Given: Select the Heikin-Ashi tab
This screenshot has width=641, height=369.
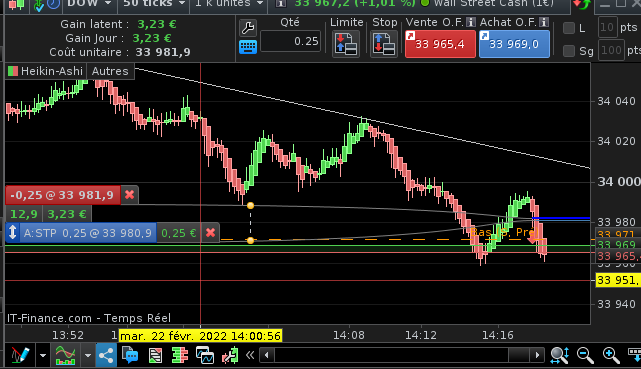Looking at the screenshot, I should 46,71.
